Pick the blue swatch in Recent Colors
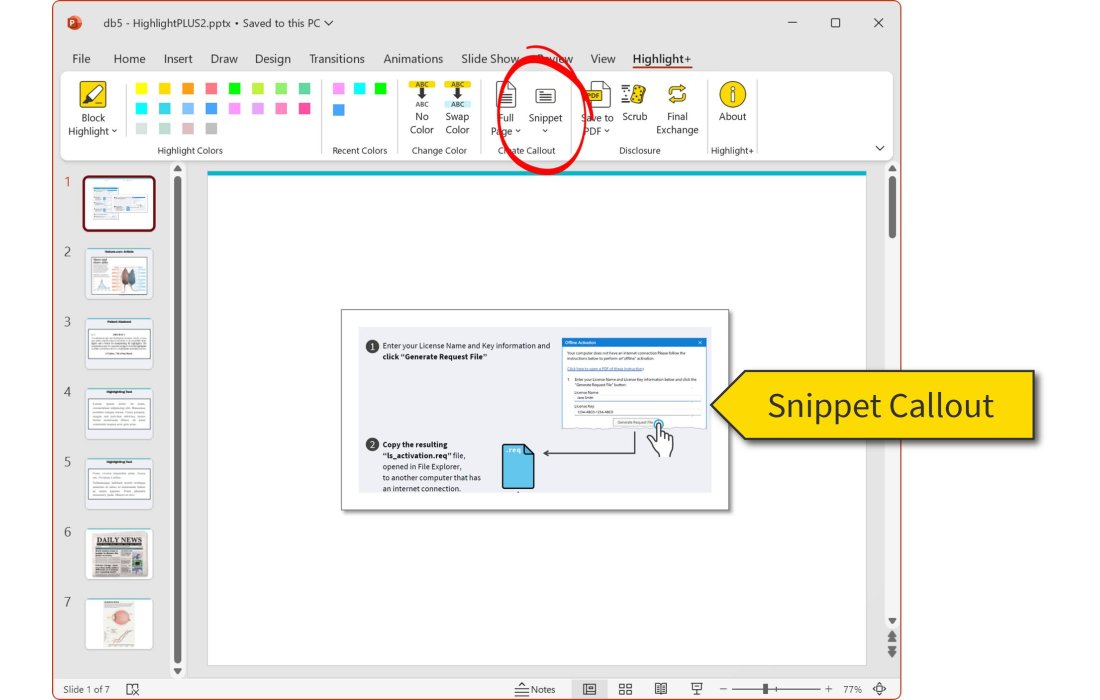Screen dimensions: 1100x700 (339, 110)
